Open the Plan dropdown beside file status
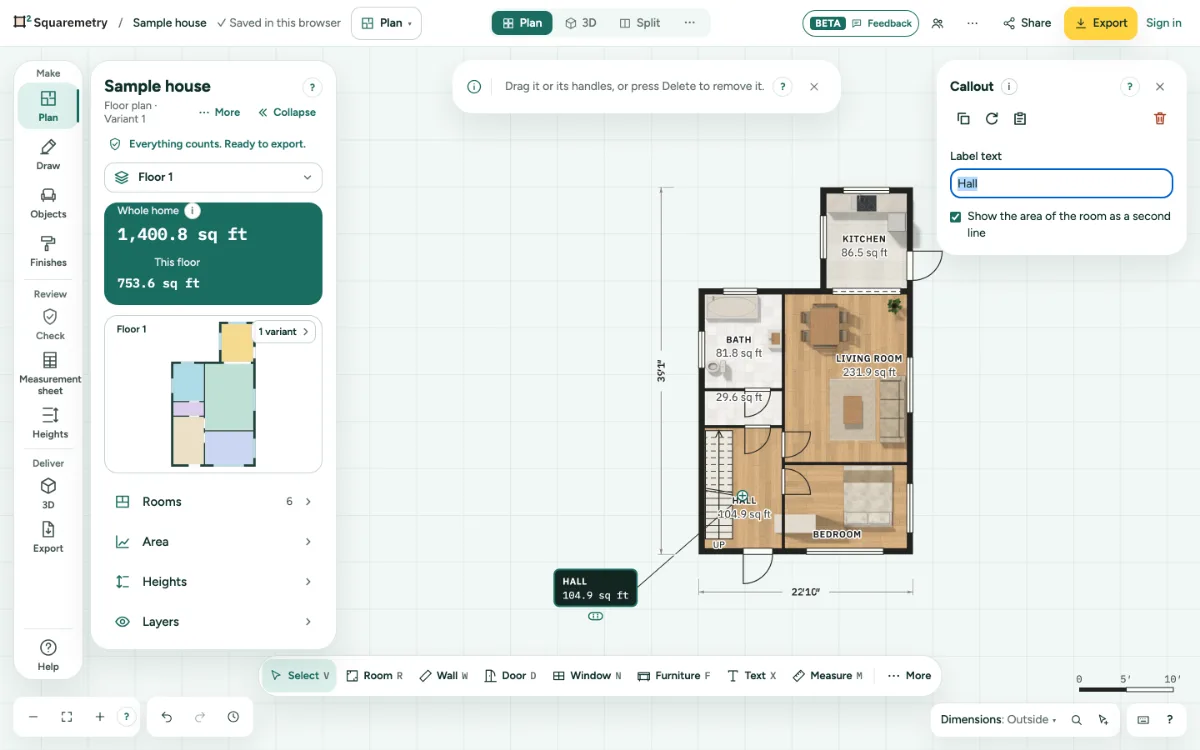The width and height of the screenshot is (1200, 750). (x=386, y=23)
